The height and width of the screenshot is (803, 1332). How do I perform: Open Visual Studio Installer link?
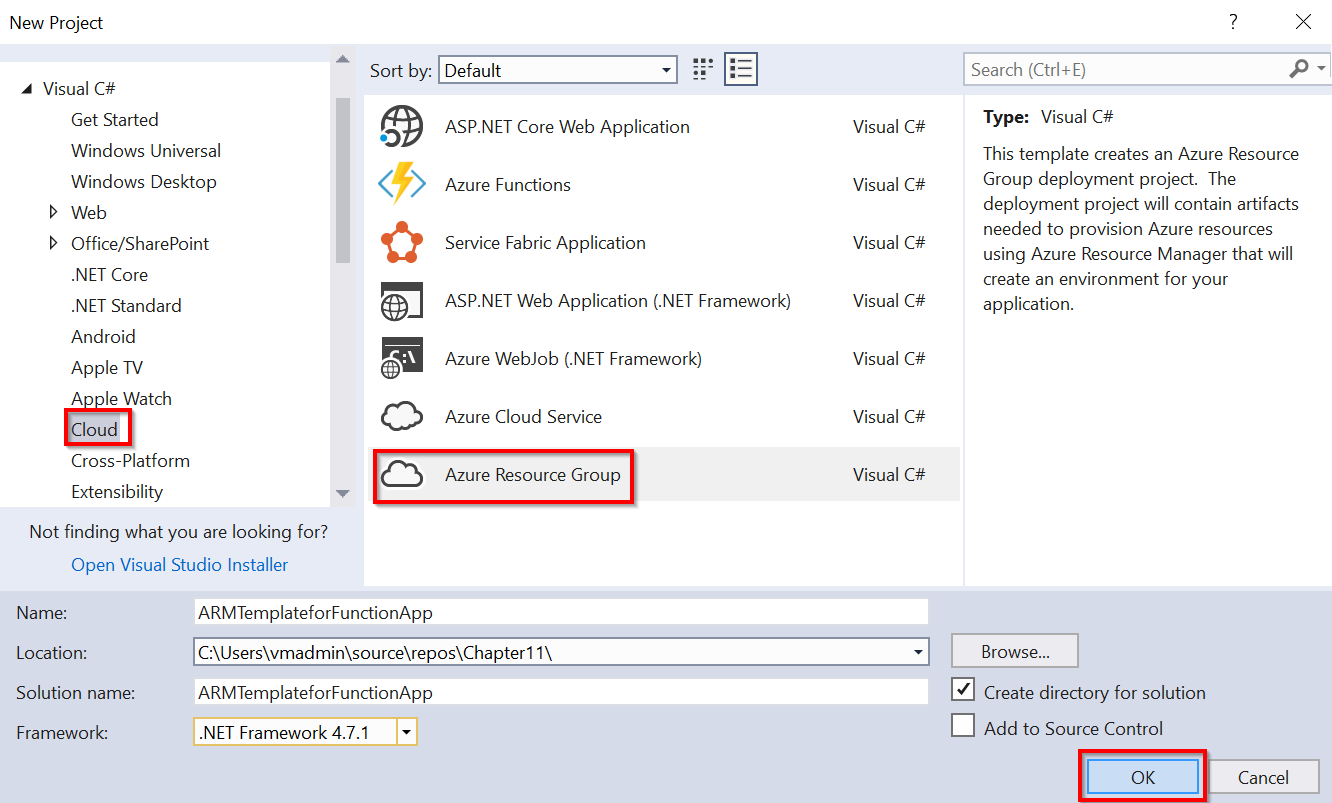tap(179, 565)
